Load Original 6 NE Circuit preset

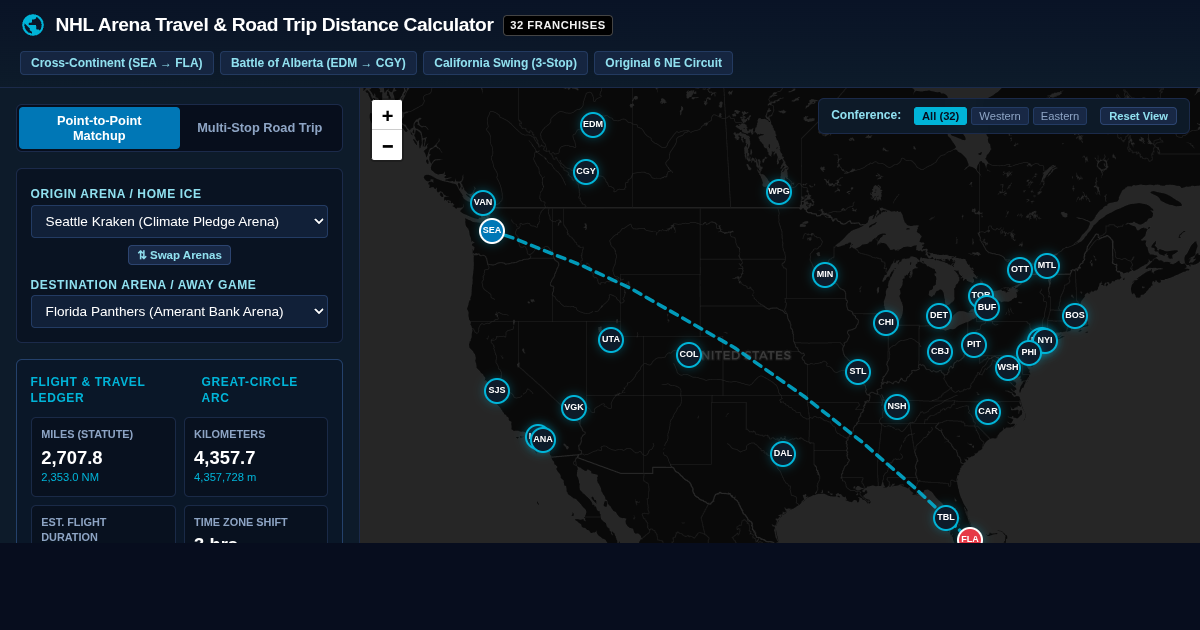click(663, 63)
